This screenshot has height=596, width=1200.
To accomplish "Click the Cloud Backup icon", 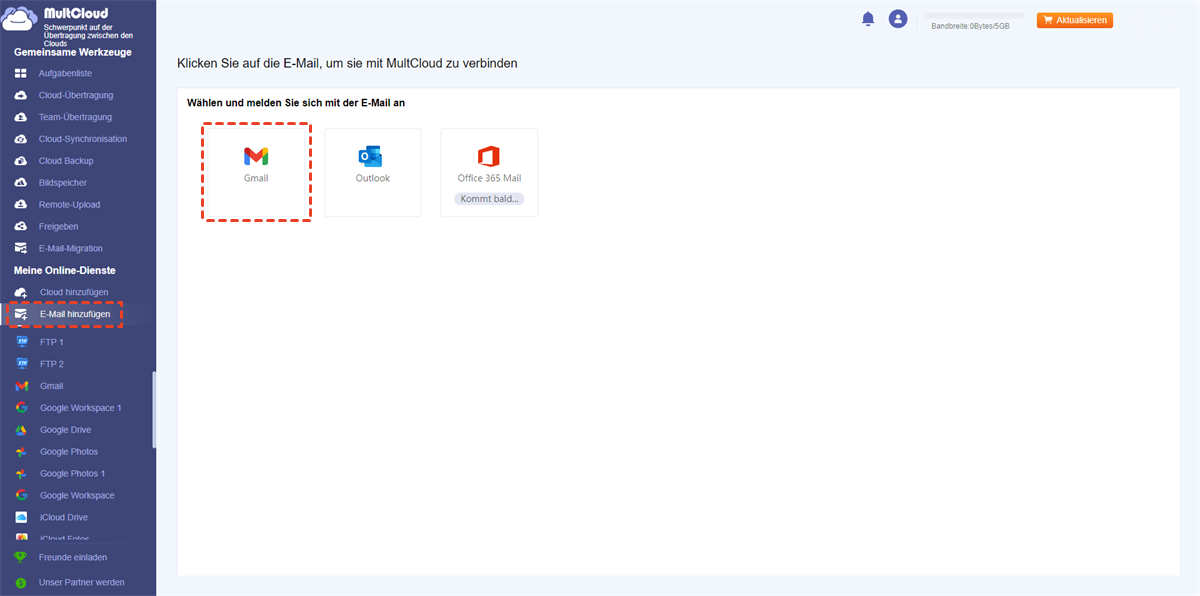I will [x=20, y=161].
